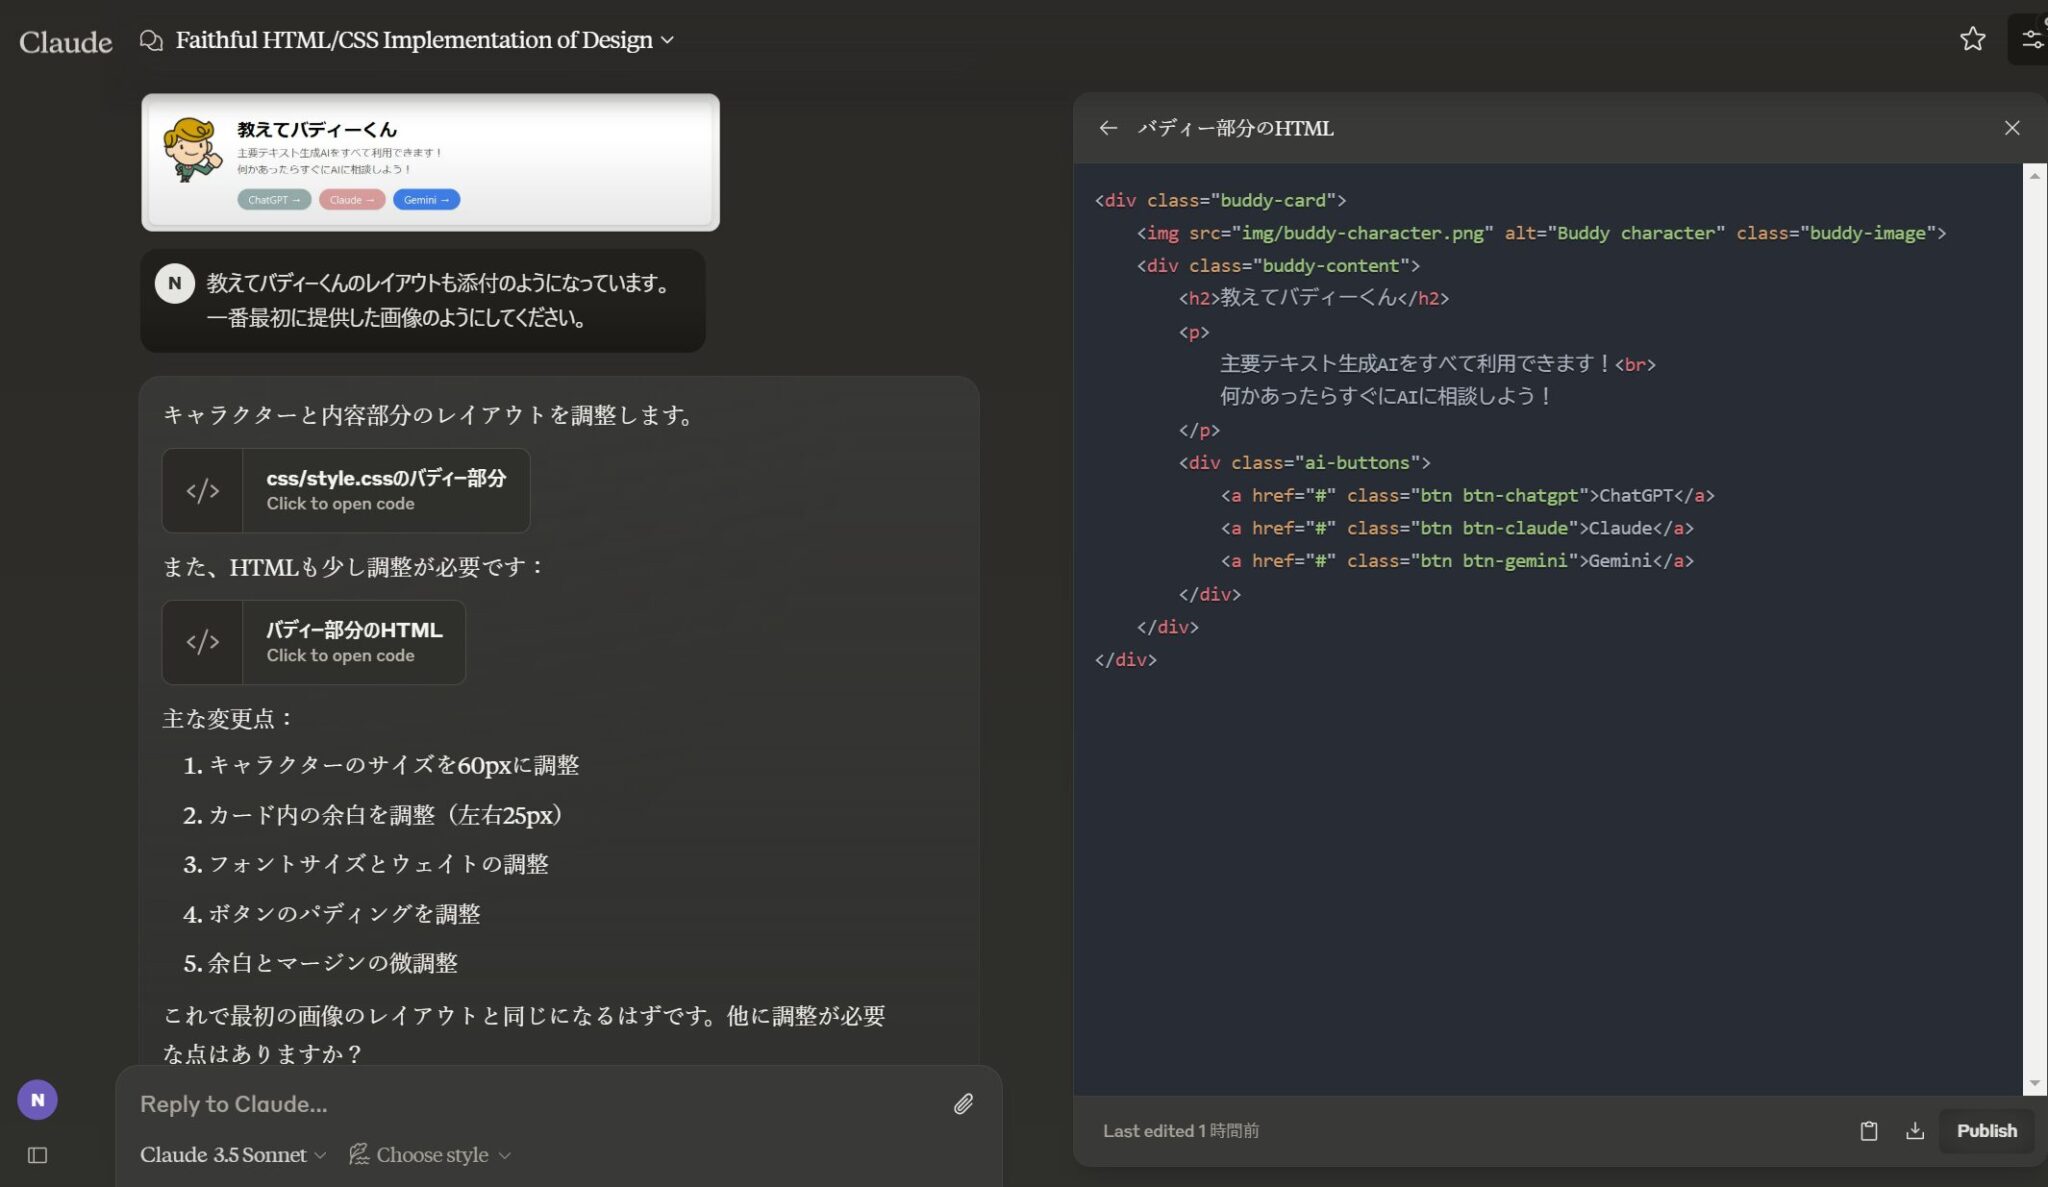The height and width of the screenshot is (1187, 2048).
Task: Click the code icon on the style.css artifact card
Action: click(204, 490)
